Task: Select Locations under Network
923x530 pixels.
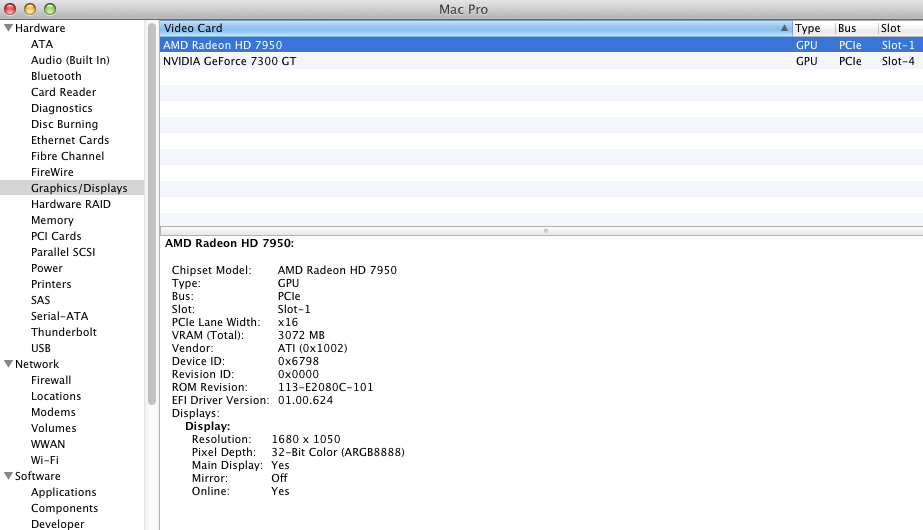Action: coord(56,396)
